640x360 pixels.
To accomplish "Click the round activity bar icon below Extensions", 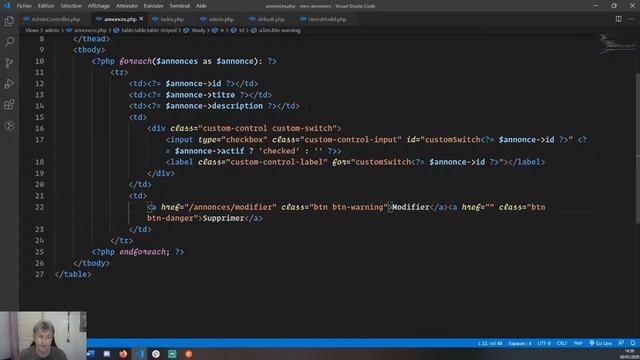I will coord(9,126).
